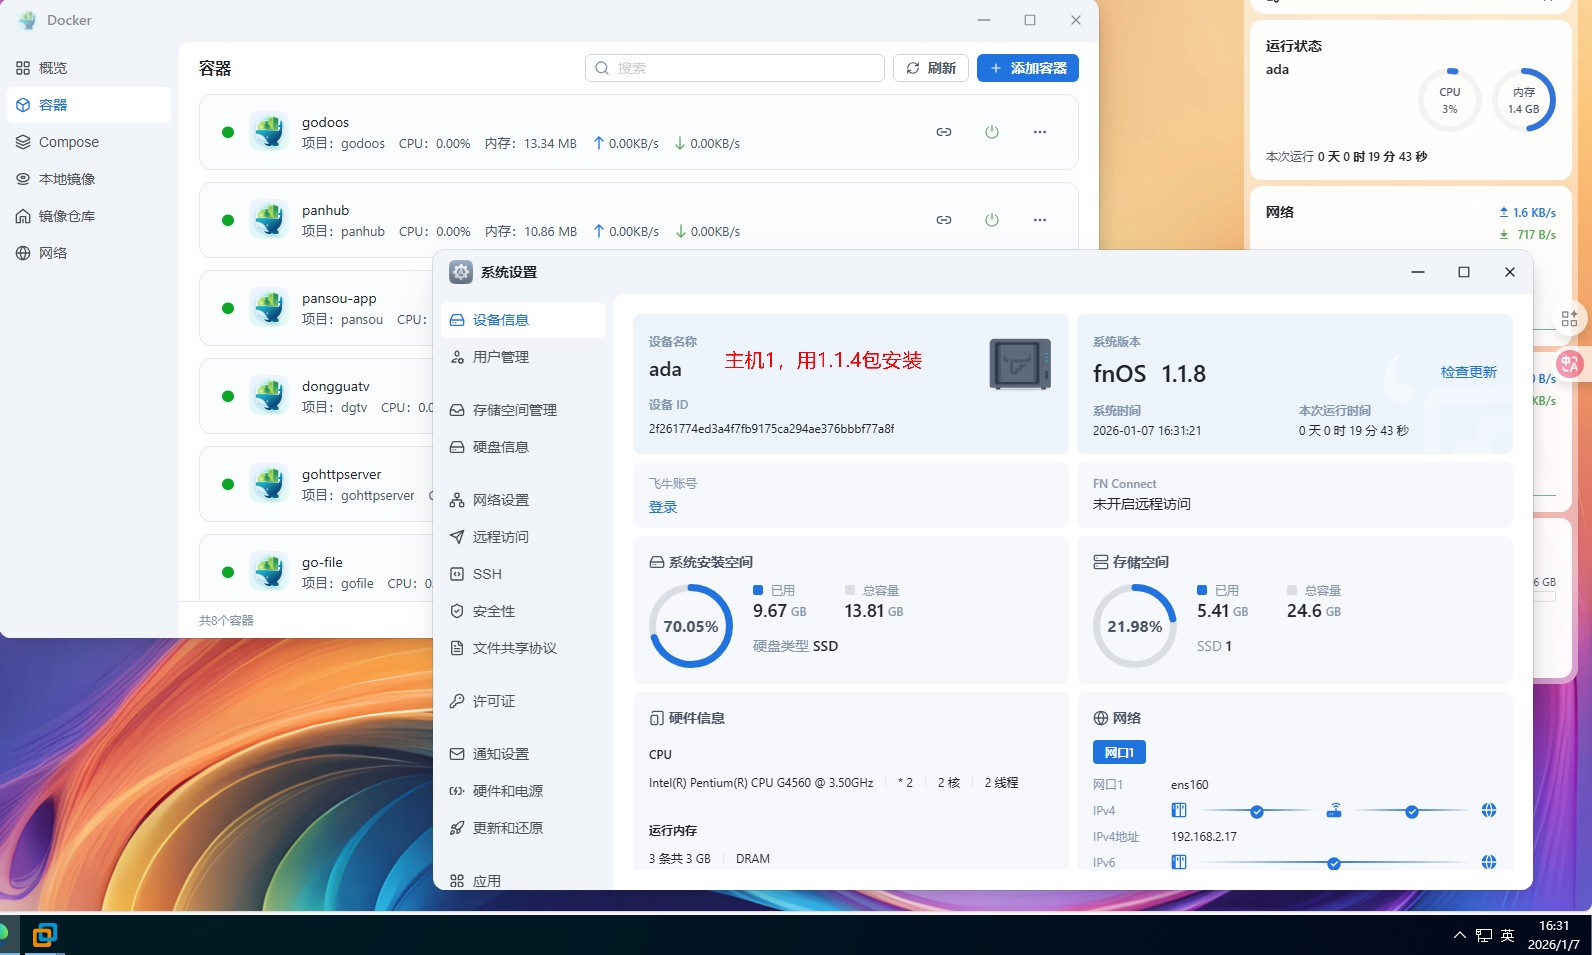Select 设备信息 in system settings sidebar

tap(523, 320)
